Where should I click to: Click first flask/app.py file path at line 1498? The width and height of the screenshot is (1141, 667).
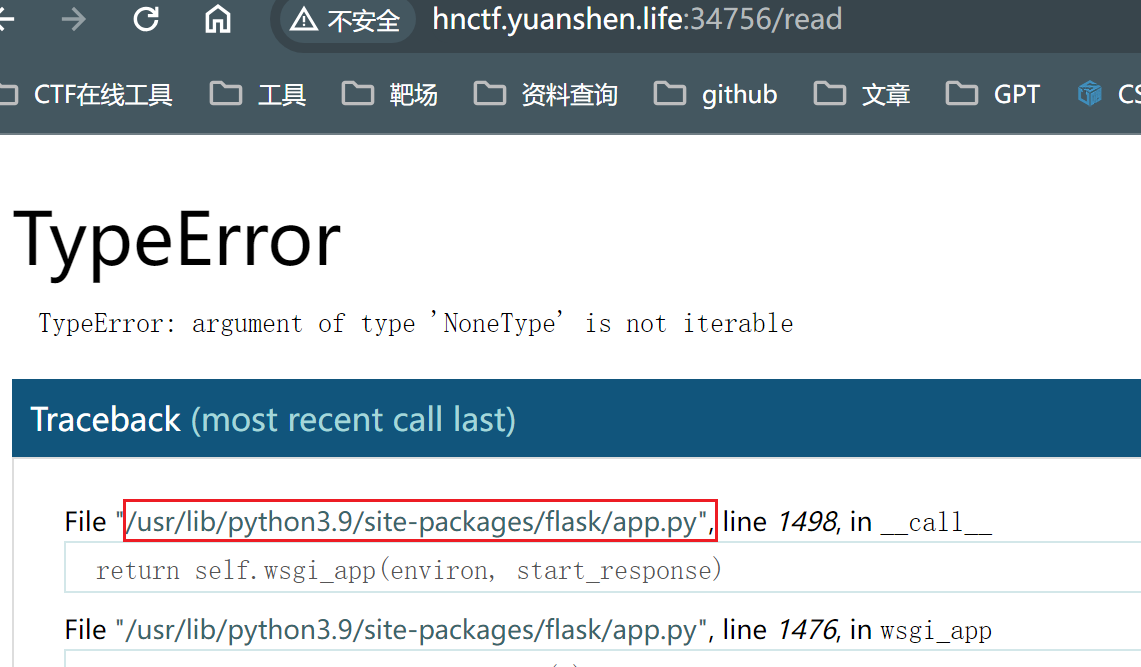(x=419, y=521)
